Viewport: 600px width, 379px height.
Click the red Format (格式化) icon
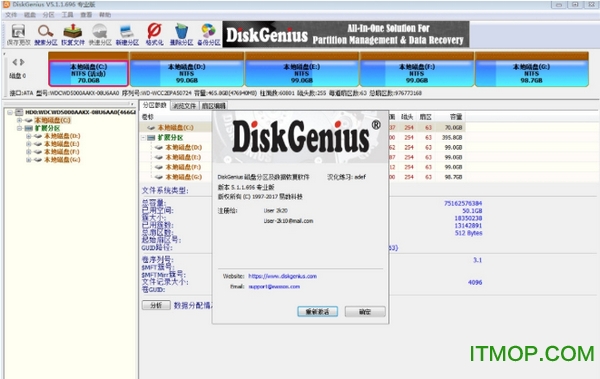click(x=154, y=34)
